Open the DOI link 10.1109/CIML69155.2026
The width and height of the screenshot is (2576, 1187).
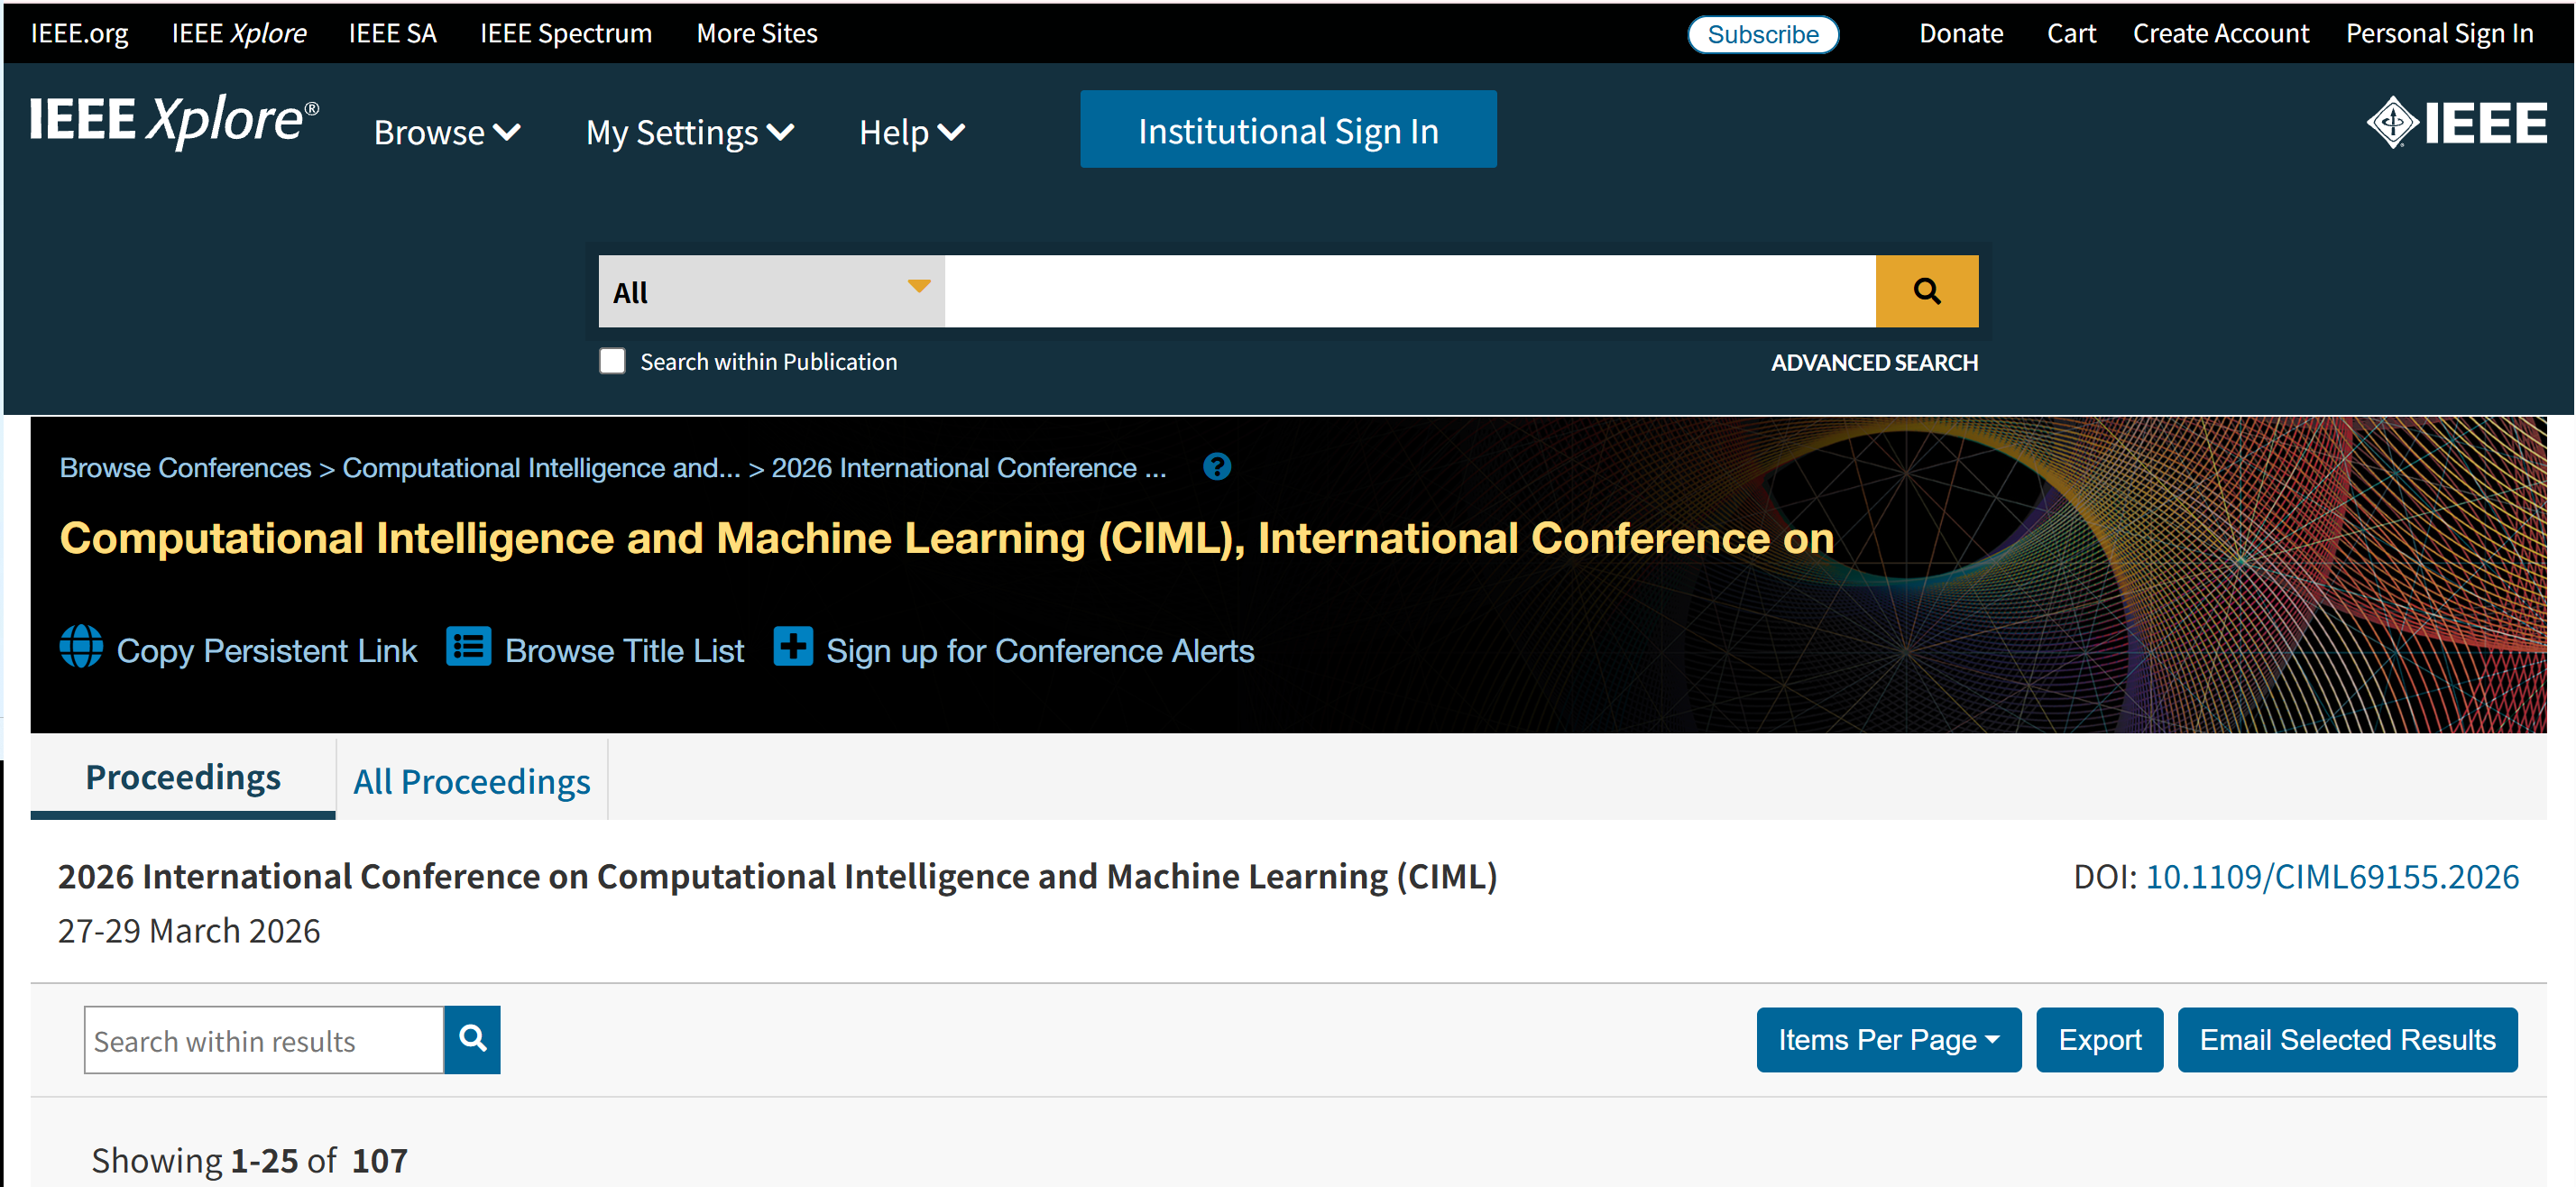coord(2332,876)
